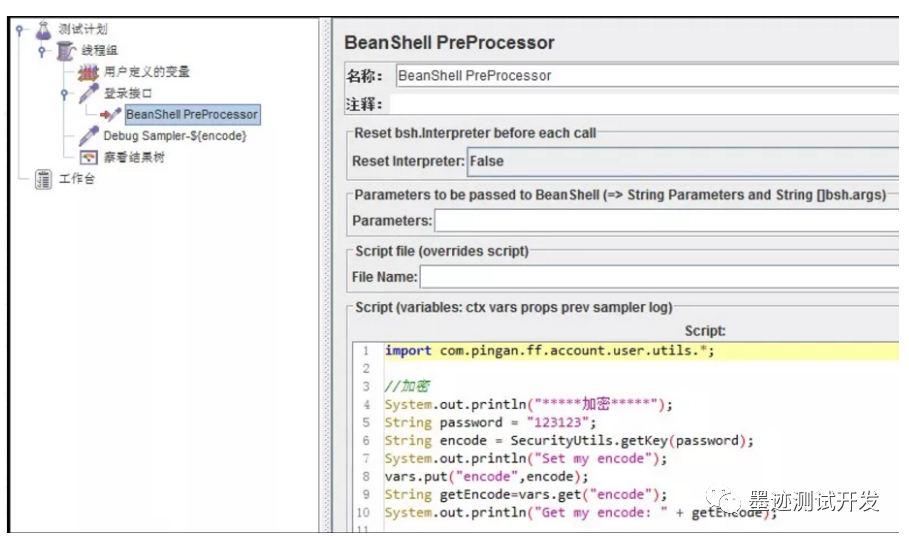
Task: Click the Parameters input field
Action: (666, 220)
